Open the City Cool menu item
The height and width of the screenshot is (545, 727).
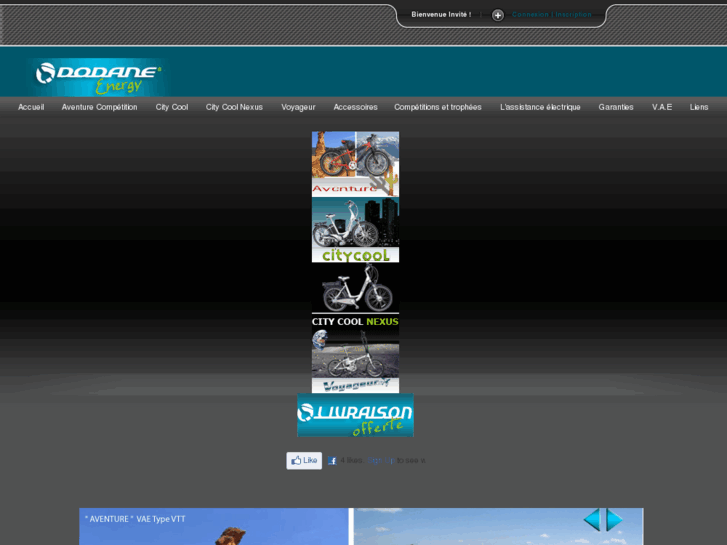pyautogui.click(x=172, y=107)
